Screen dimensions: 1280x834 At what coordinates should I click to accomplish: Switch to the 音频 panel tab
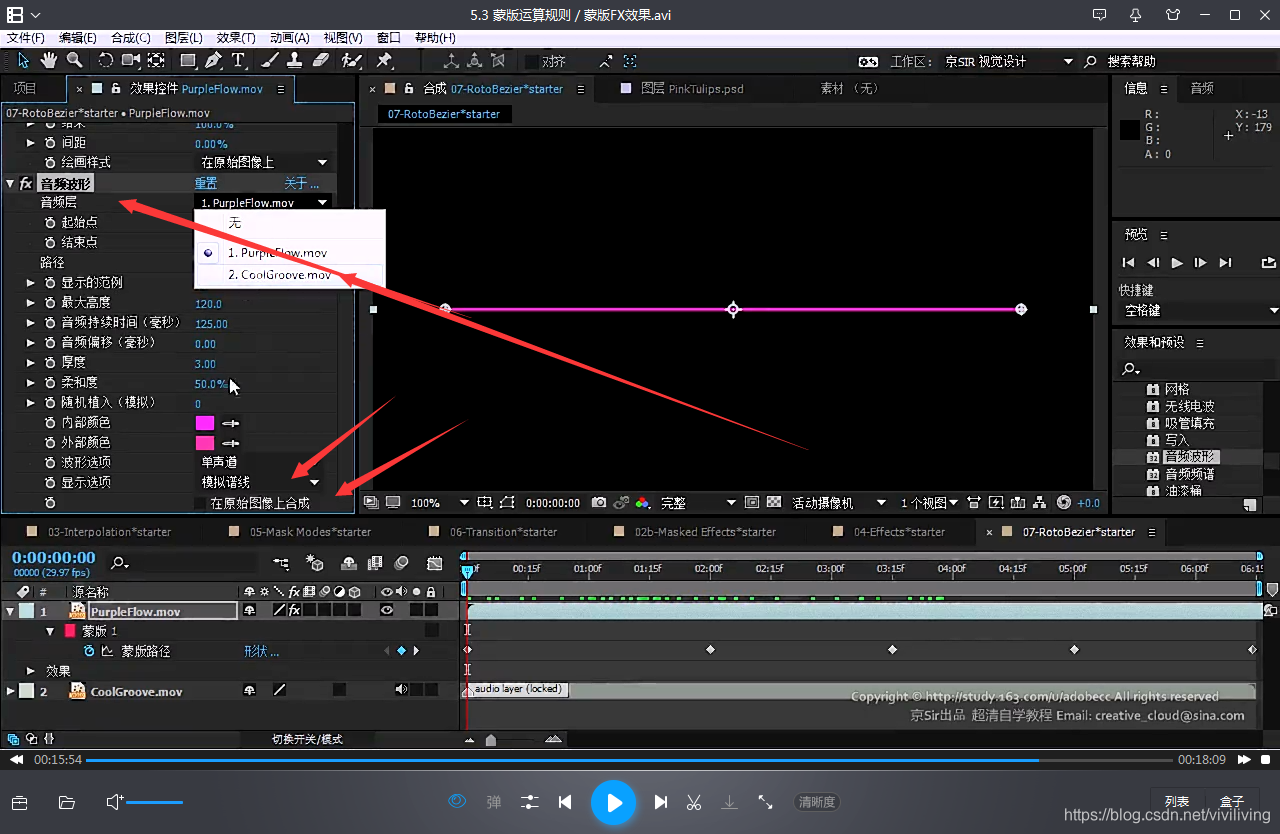(x=1202, y=88)
